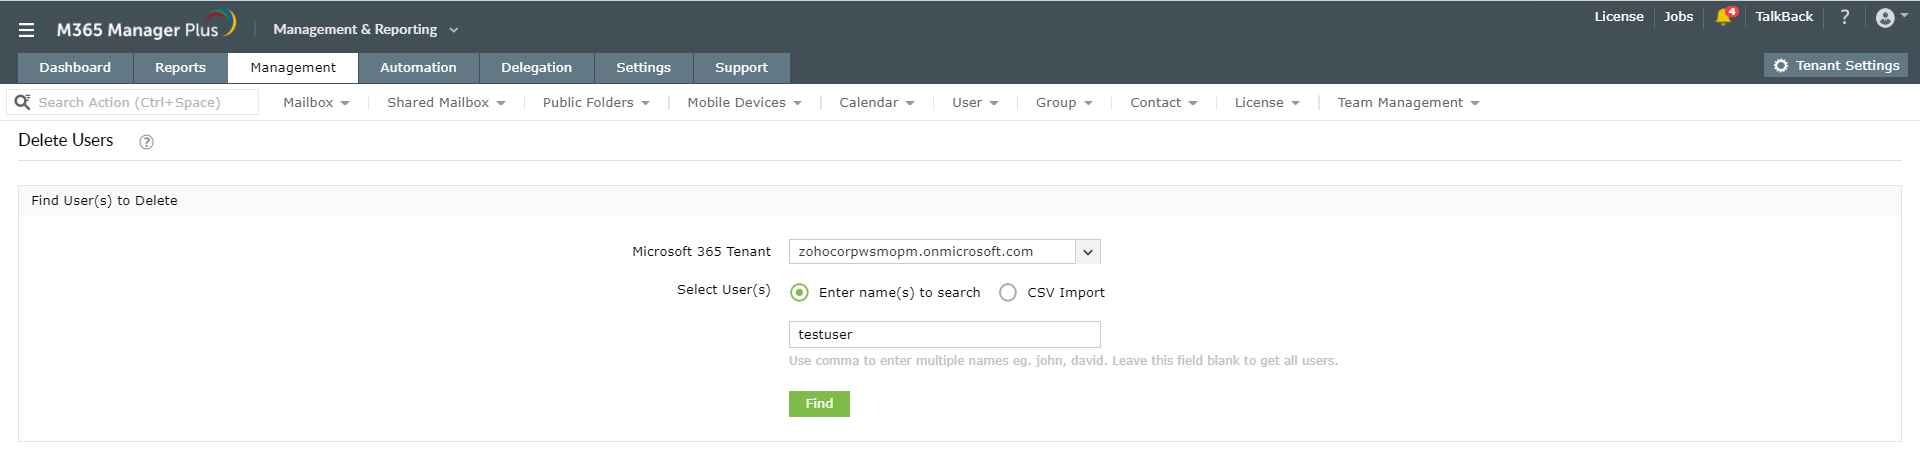Open the Automation tab
The image size is (1920, 462).
pyautogui.click(x=418, y=68)
